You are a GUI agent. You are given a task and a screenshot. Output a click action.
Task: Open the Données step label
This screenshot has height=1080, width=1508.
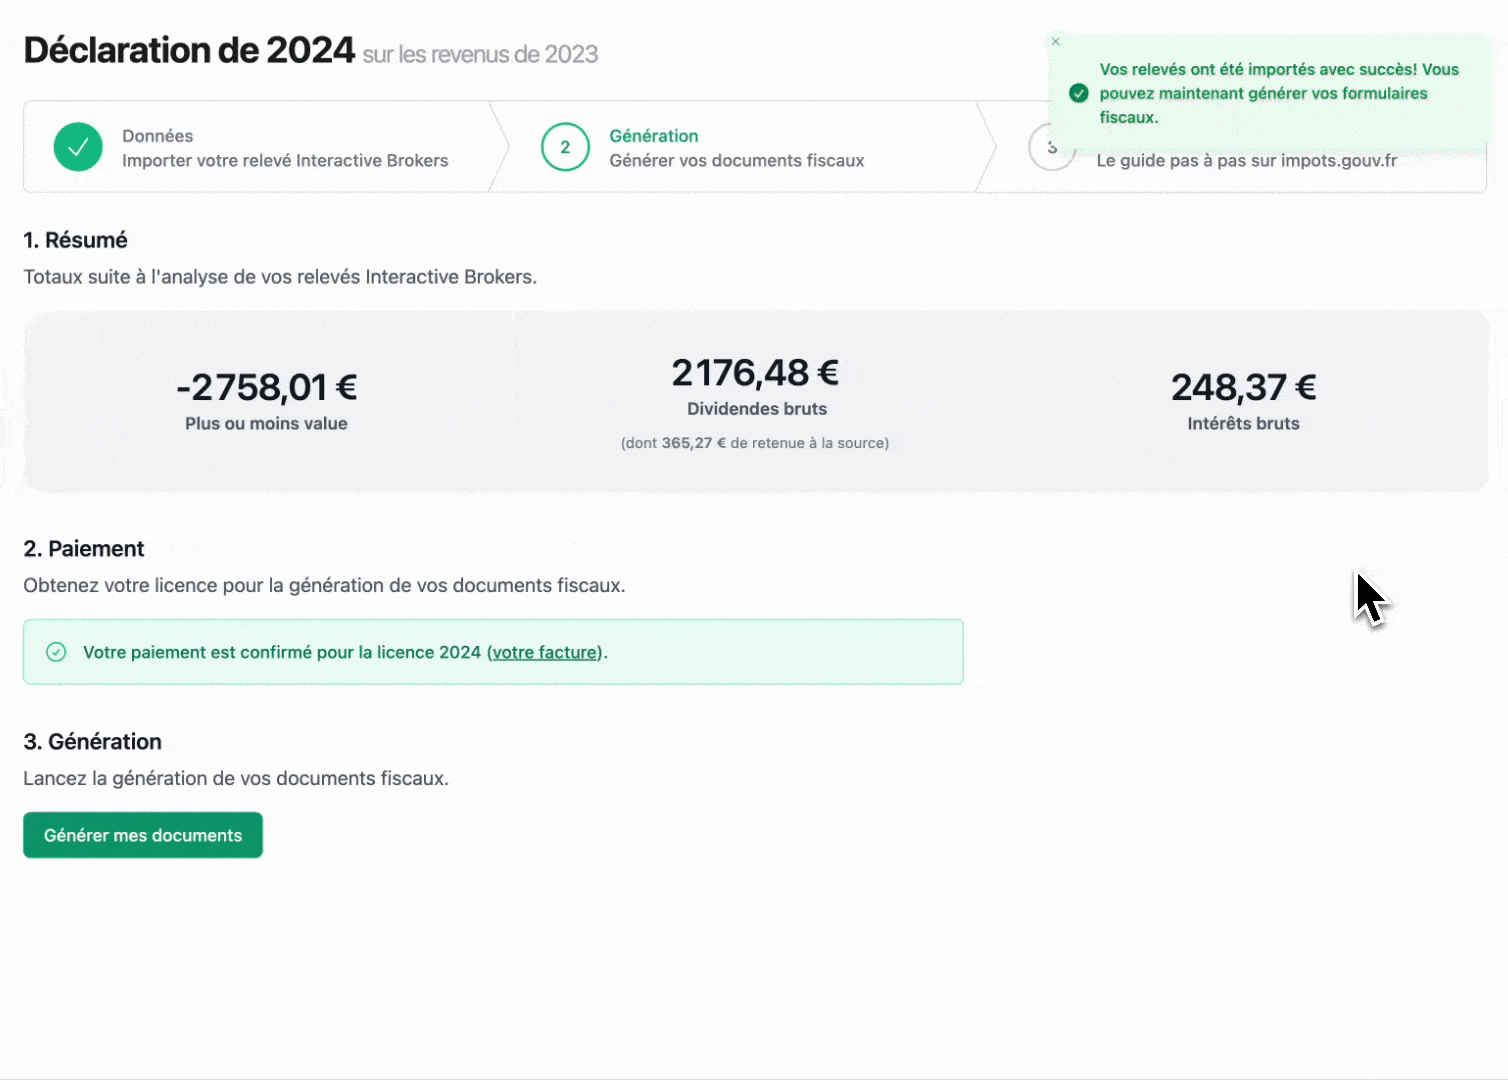click(157, 136)
